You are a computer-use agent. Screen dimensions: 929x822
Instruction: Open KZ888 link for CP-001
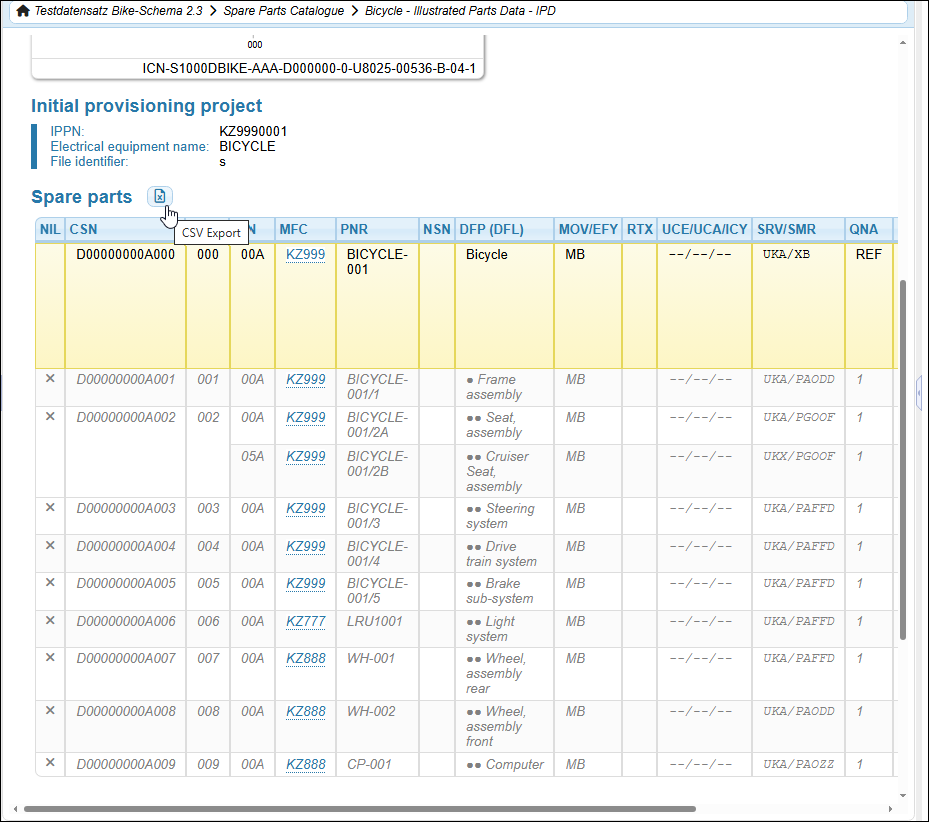click(305, 765)
